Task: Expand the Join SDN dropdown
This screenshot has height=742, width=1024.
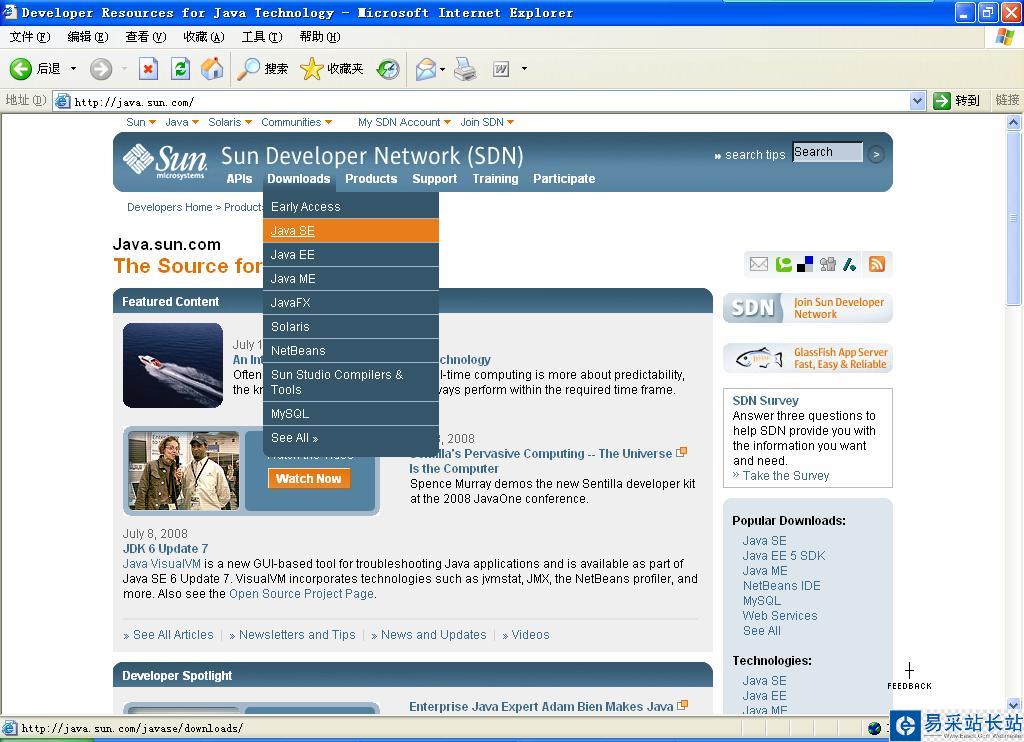Action: 511,122
